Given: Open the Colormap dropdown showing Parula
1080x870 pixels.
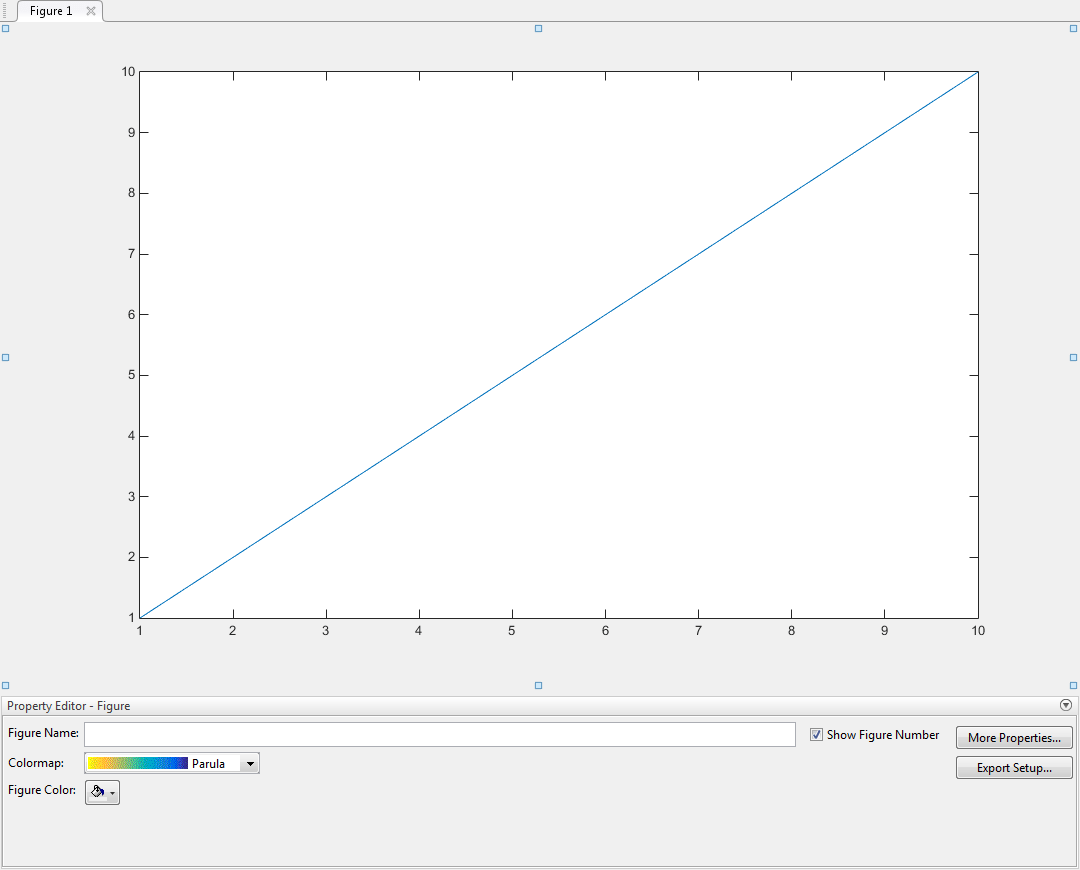Looking at the screenshot, I should point(249,763).
